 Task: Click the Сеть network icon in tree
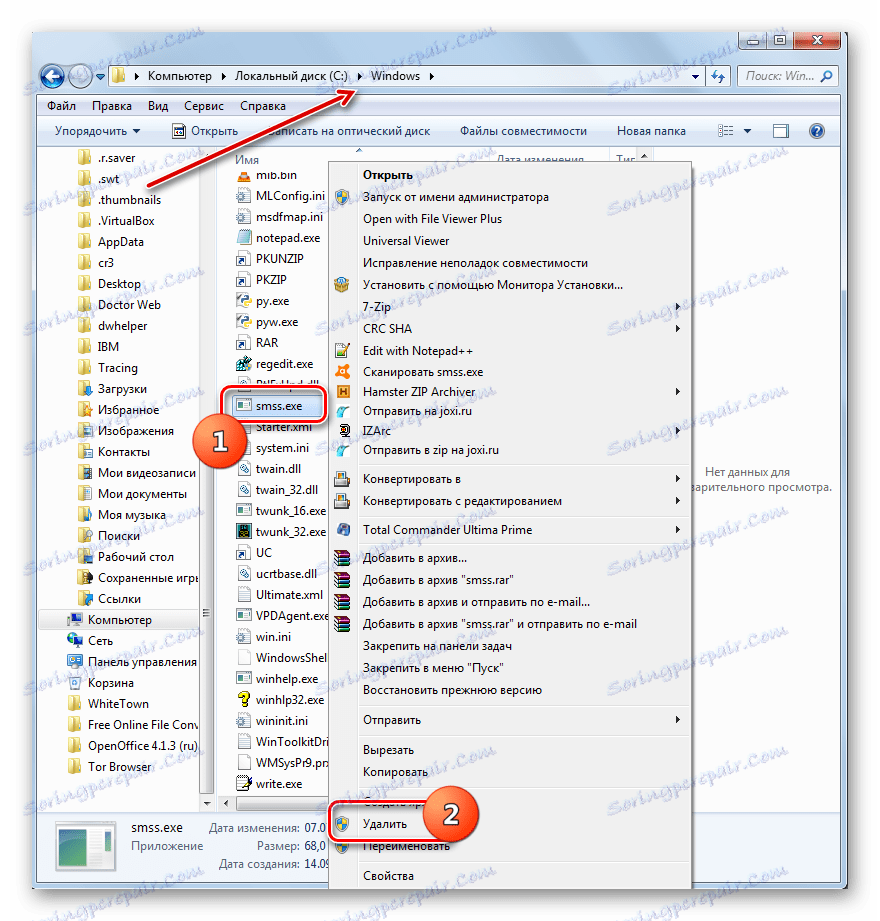pyautogui.click(x=75, y=640)
